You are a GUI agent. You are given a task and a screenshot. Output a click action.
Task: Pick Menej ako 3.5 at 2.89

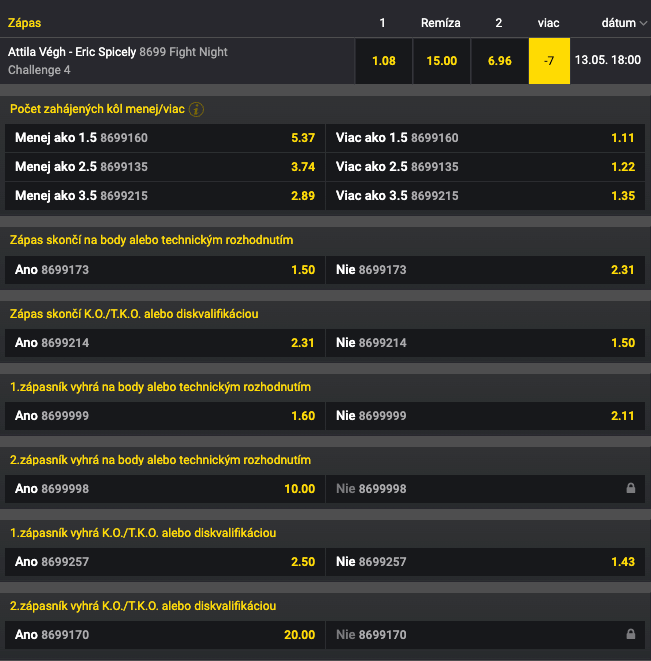tap(165, 196)
